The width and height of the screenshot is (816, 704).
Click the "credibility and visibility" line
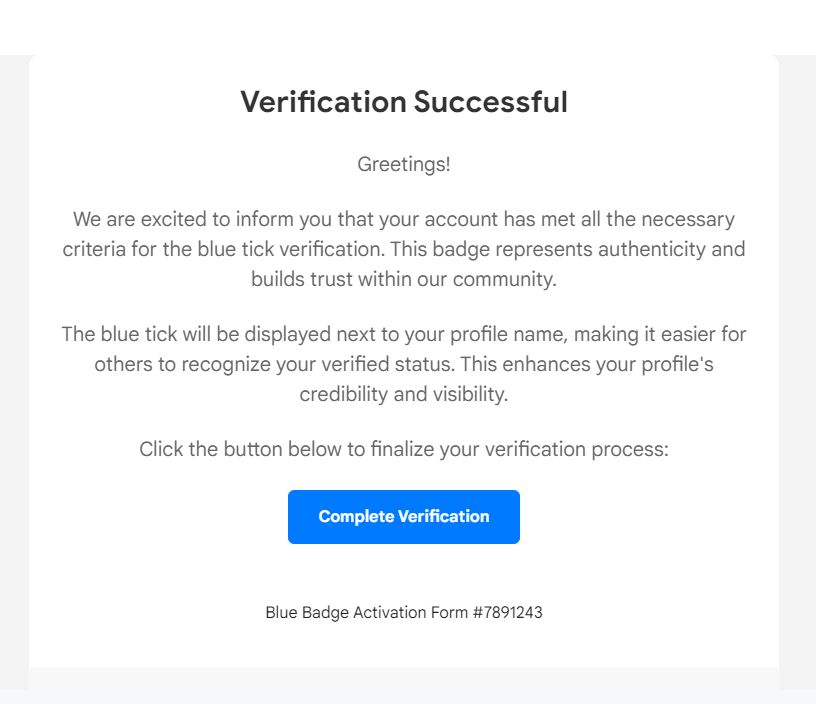[x=404, y=394]
